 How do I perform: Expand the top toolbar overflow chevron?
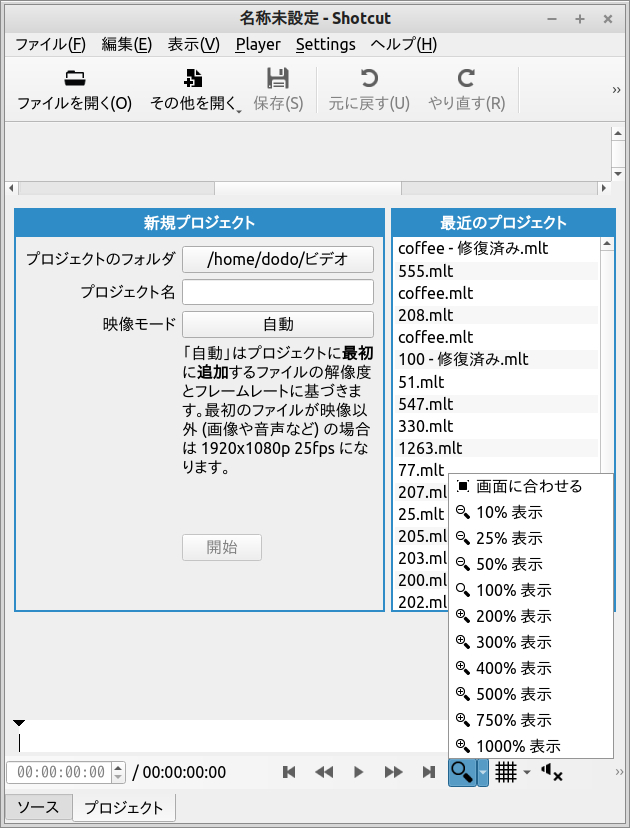(616, 90)
